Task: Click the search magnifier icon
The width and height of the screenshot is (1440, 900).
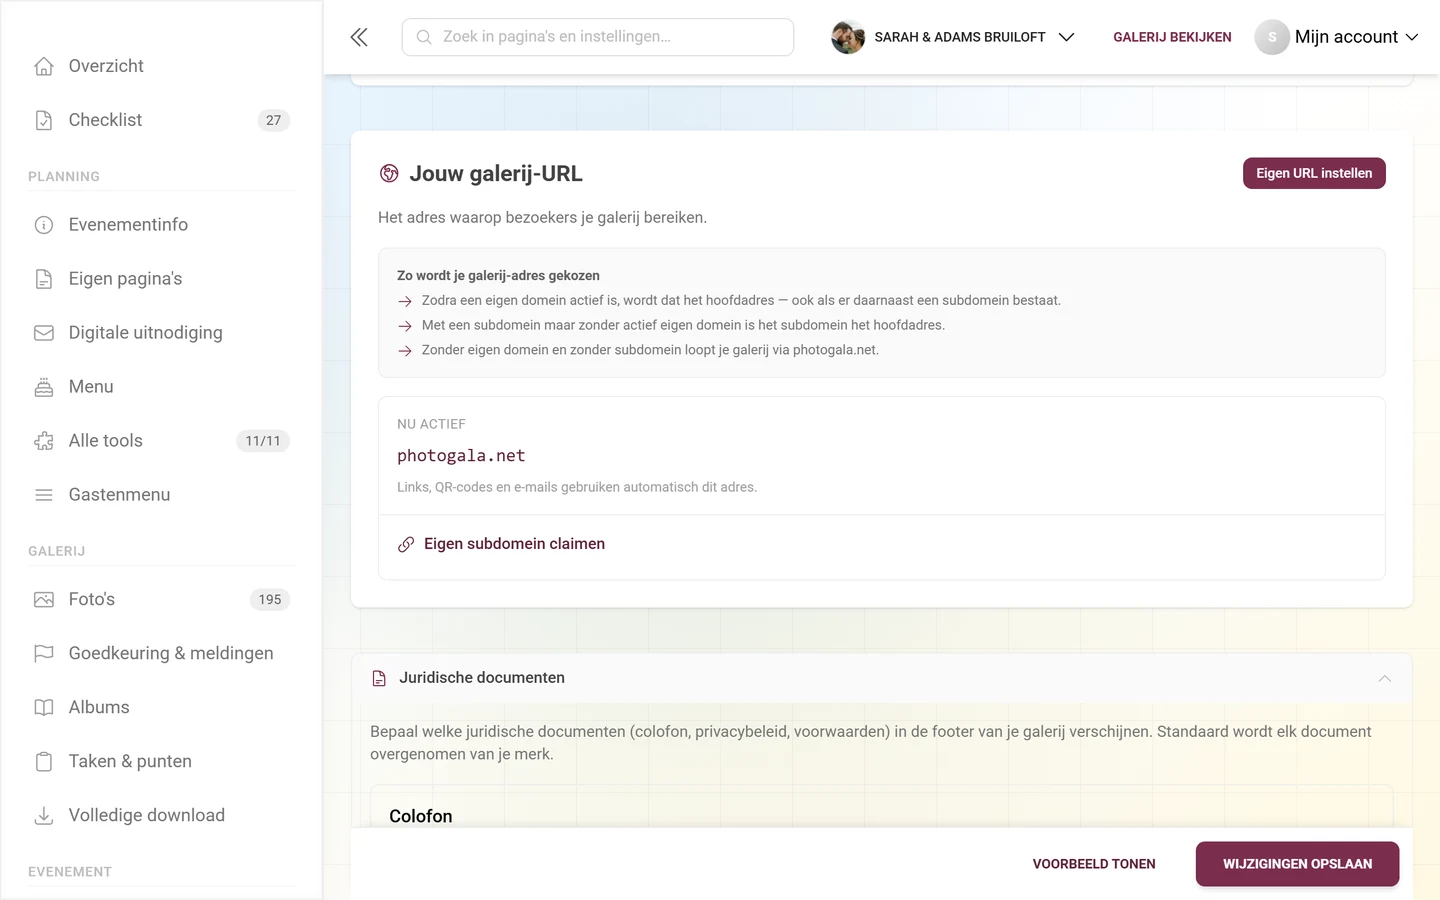Action: click(x=424, y=37)
